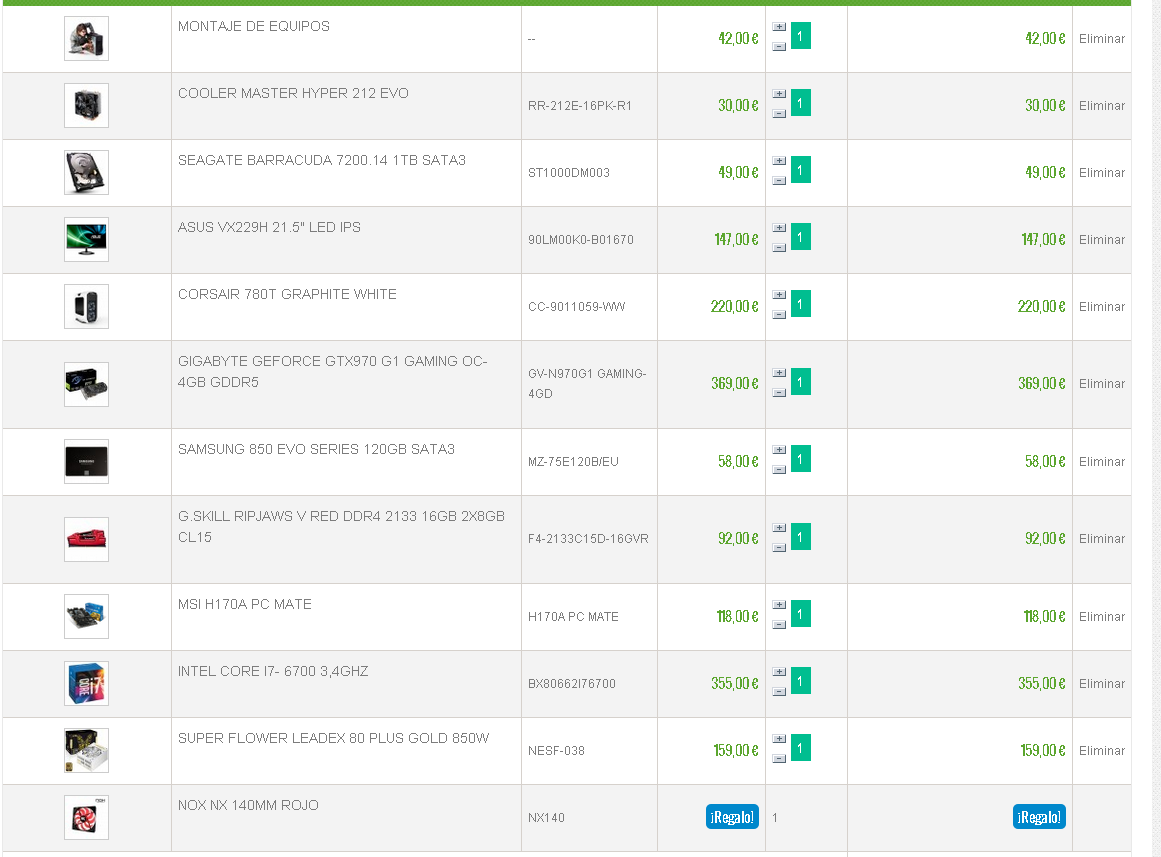
Task: Decrease quantity of MSI H170A PC MATE
Action: pos(779,625)
